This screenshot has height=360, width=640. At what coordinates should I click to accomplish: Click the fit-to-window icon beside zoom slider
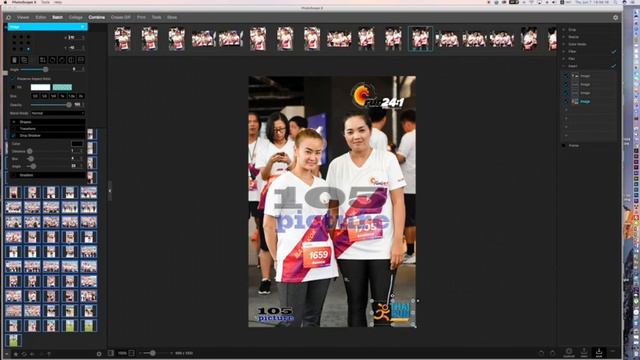(131, 353)
